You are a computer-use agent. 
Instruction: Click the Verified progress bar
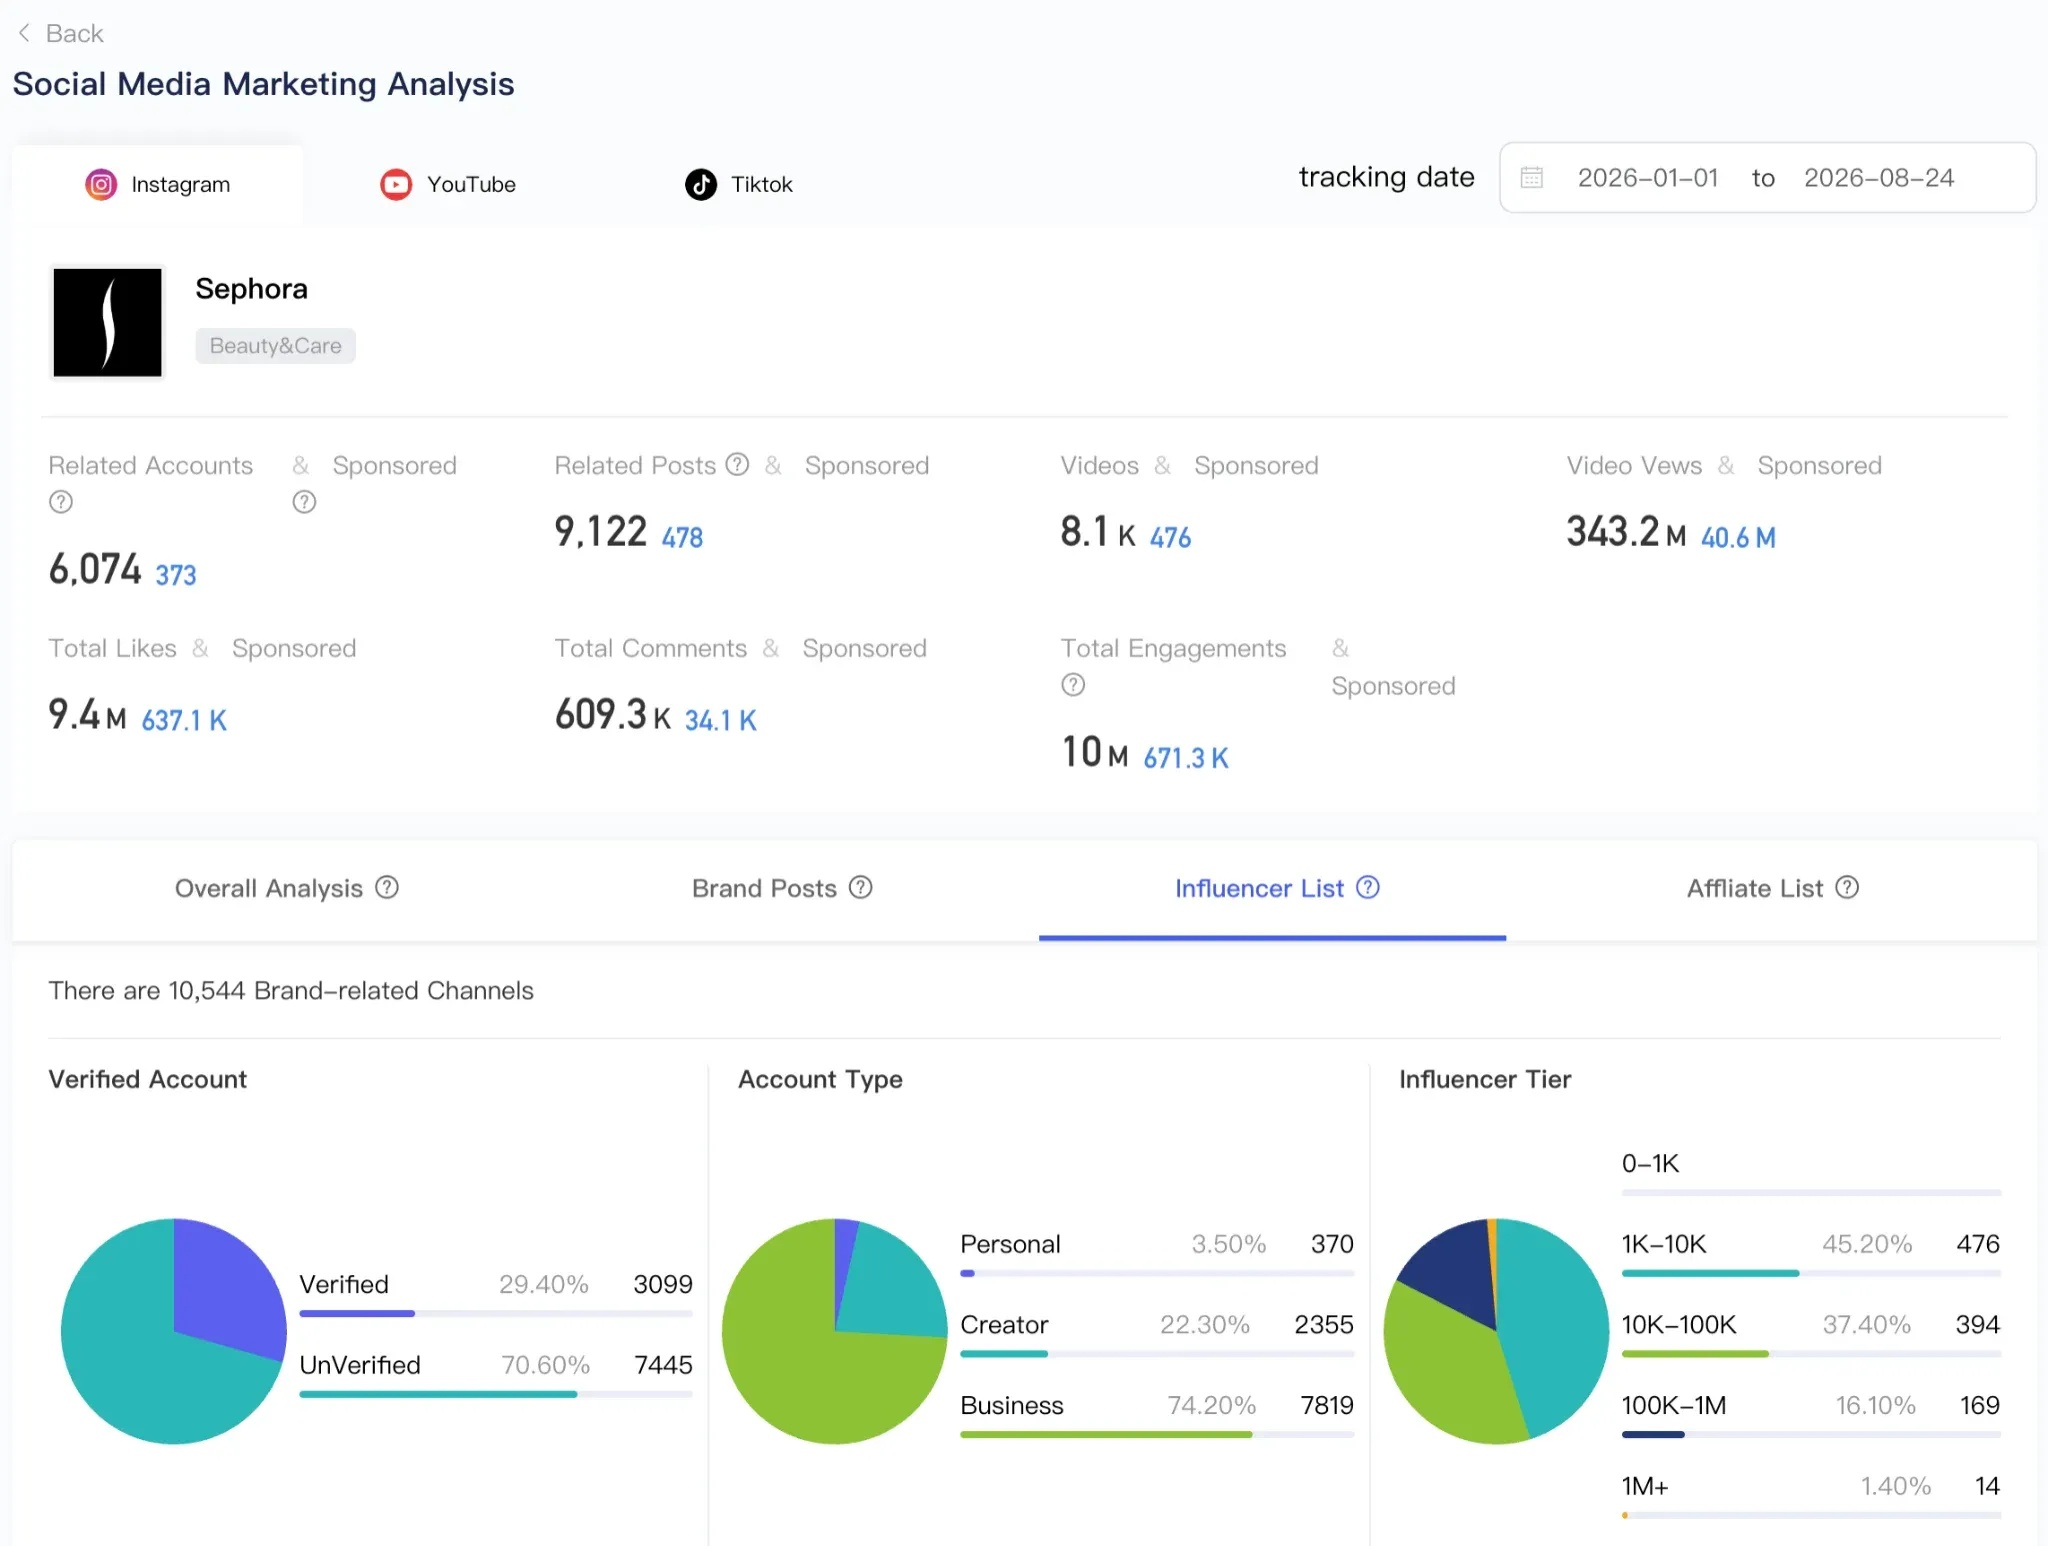[x=496, y=1313]
